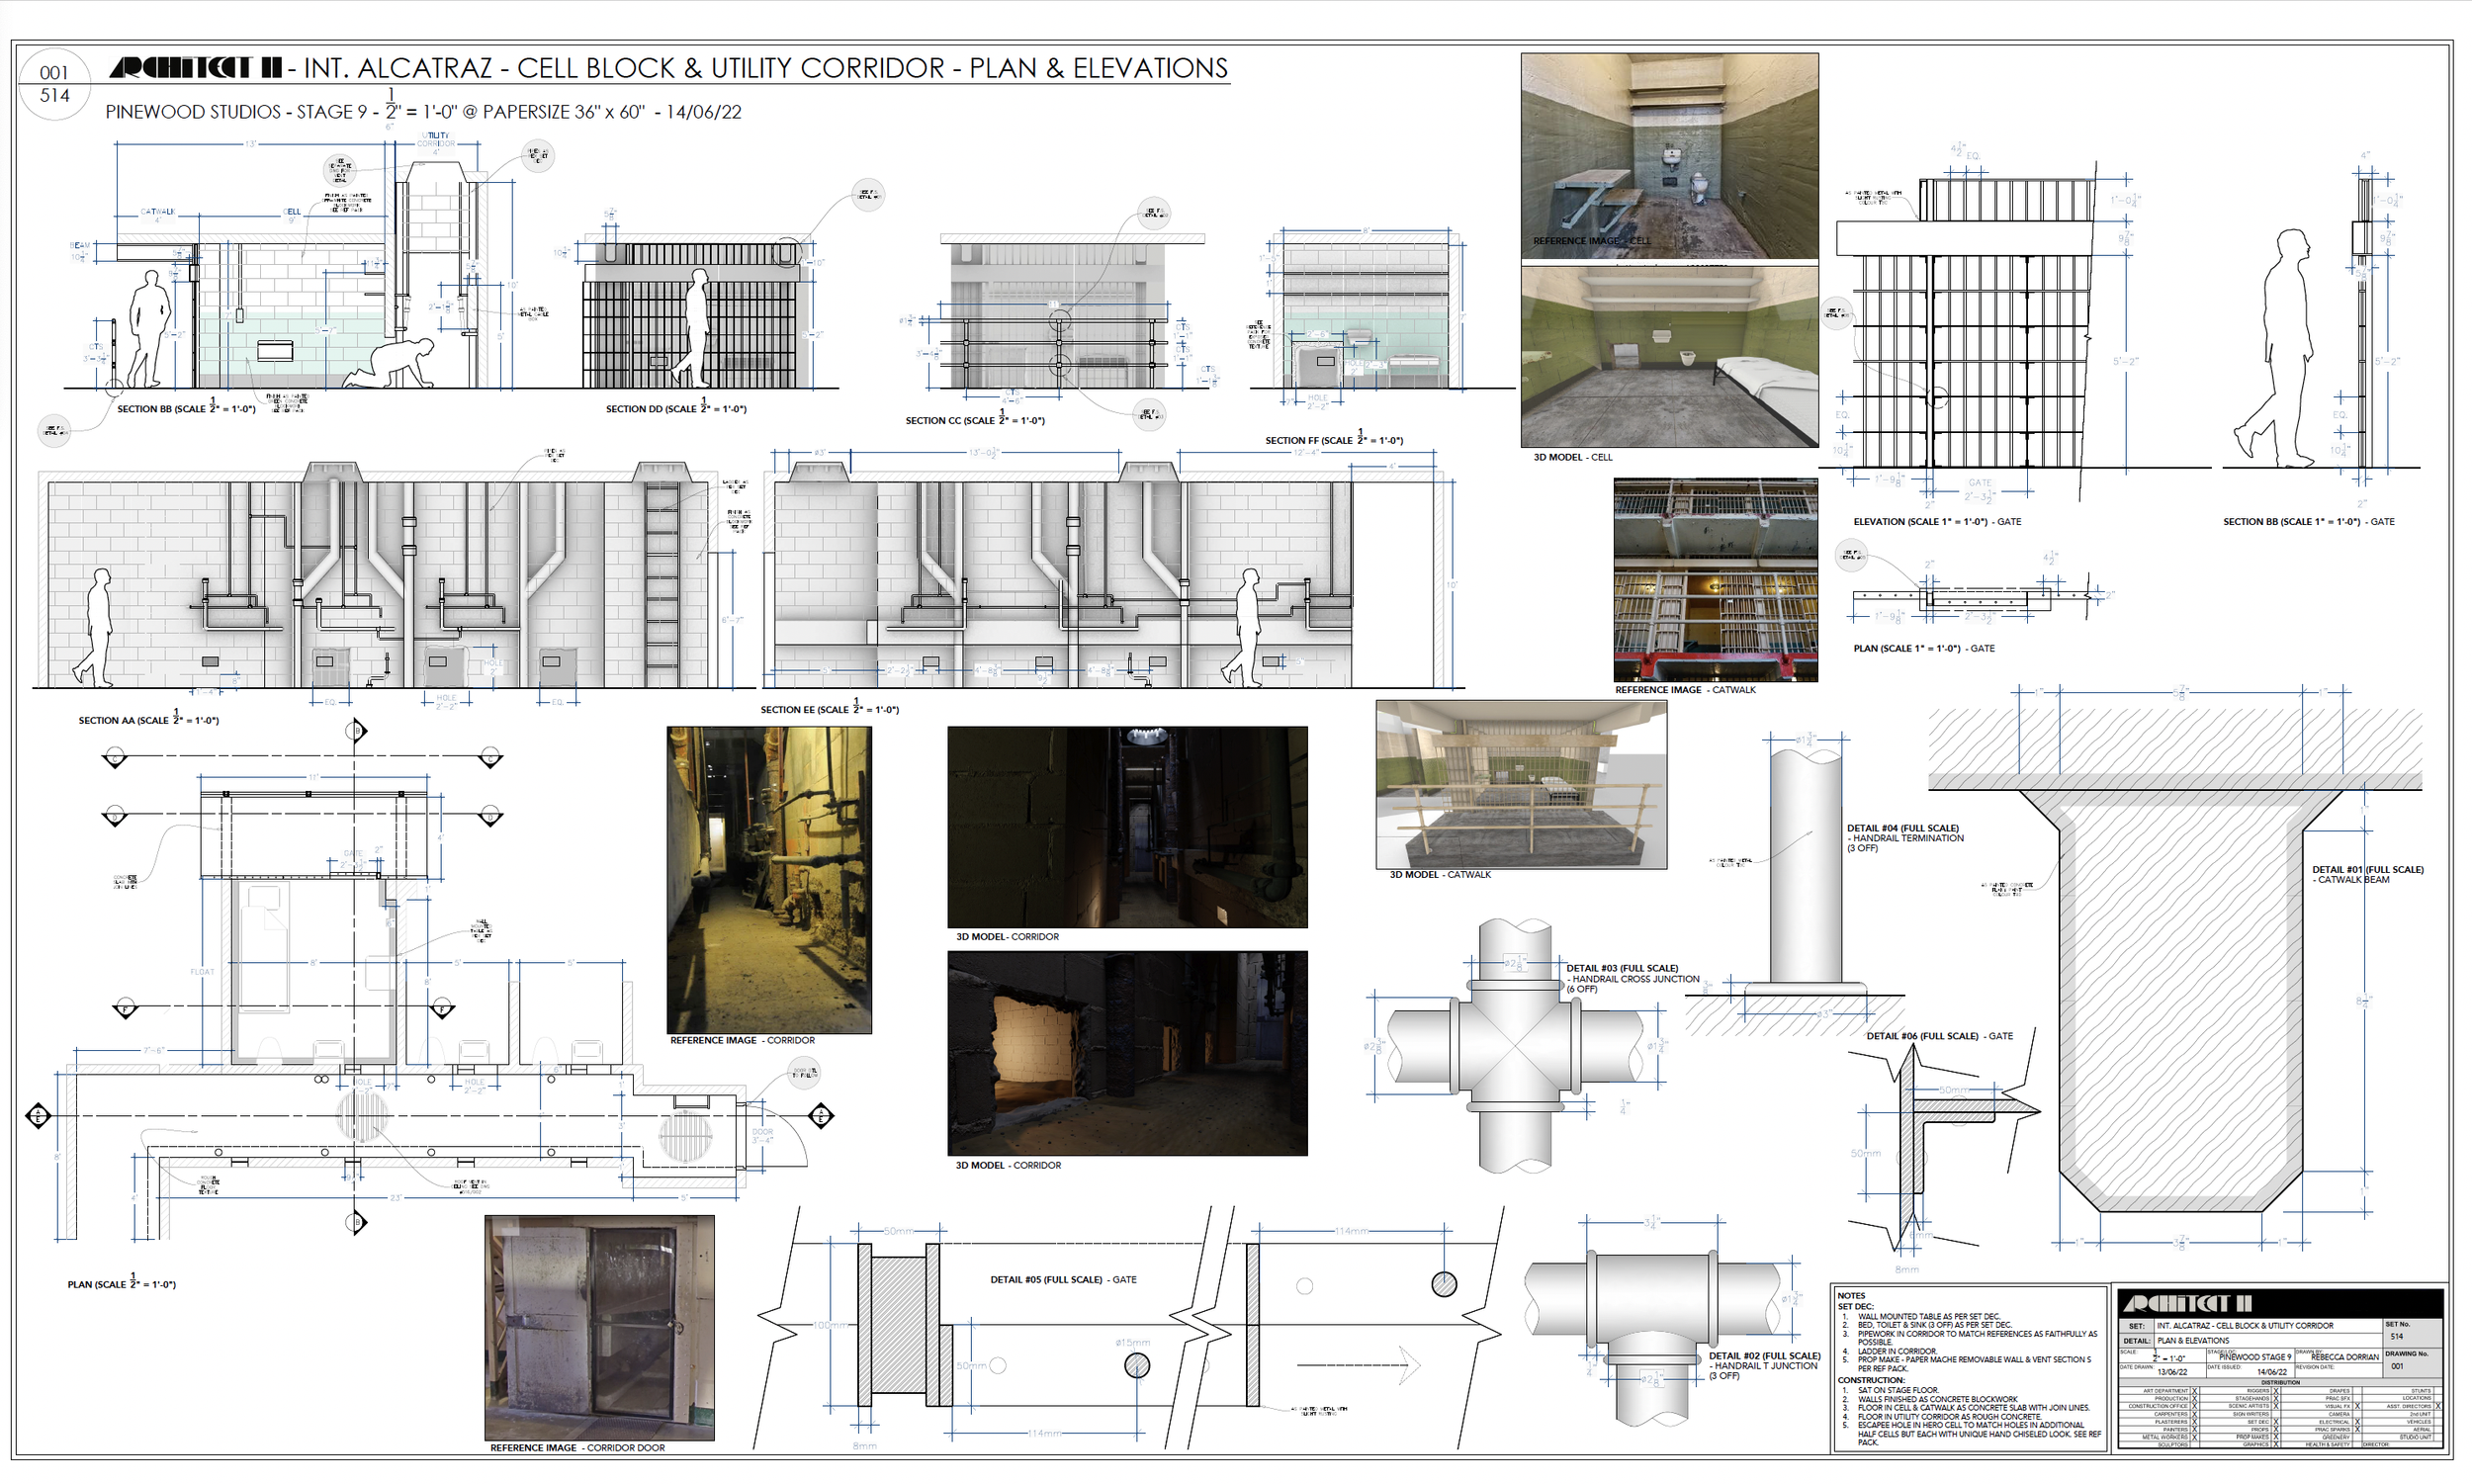Toggle the Asst. Directors distribution checkbox

(x=2438, y=1406)
